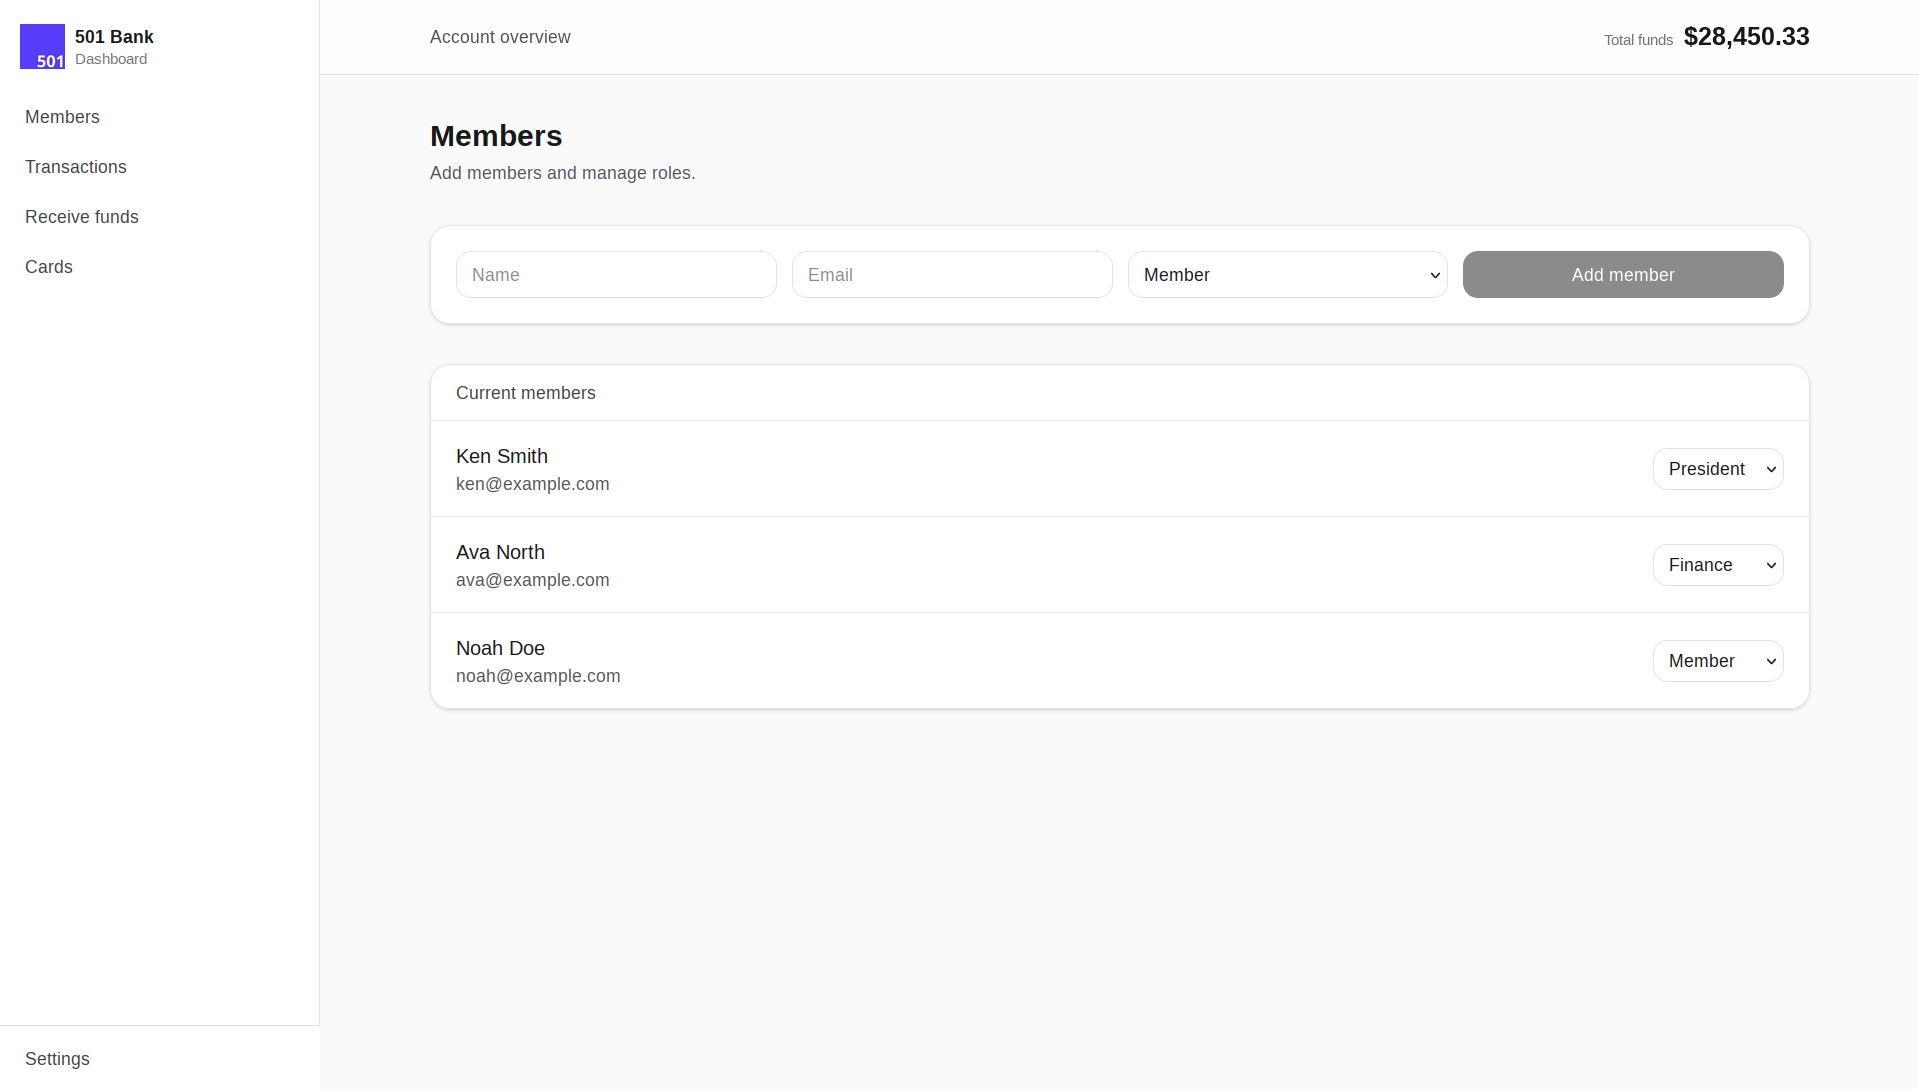Go to the Transactions page
This screenshot has height=1089, width=1919.
pyautogui.click(x=75, y=167)
